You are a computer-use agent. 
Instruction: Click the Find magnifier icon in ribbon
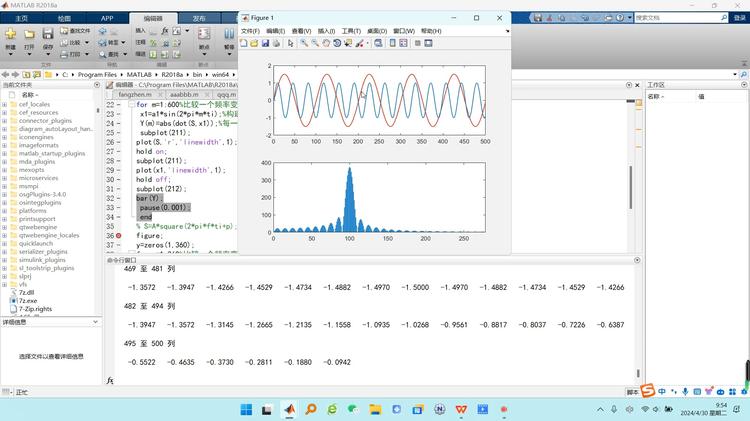[x=102, y=55]
